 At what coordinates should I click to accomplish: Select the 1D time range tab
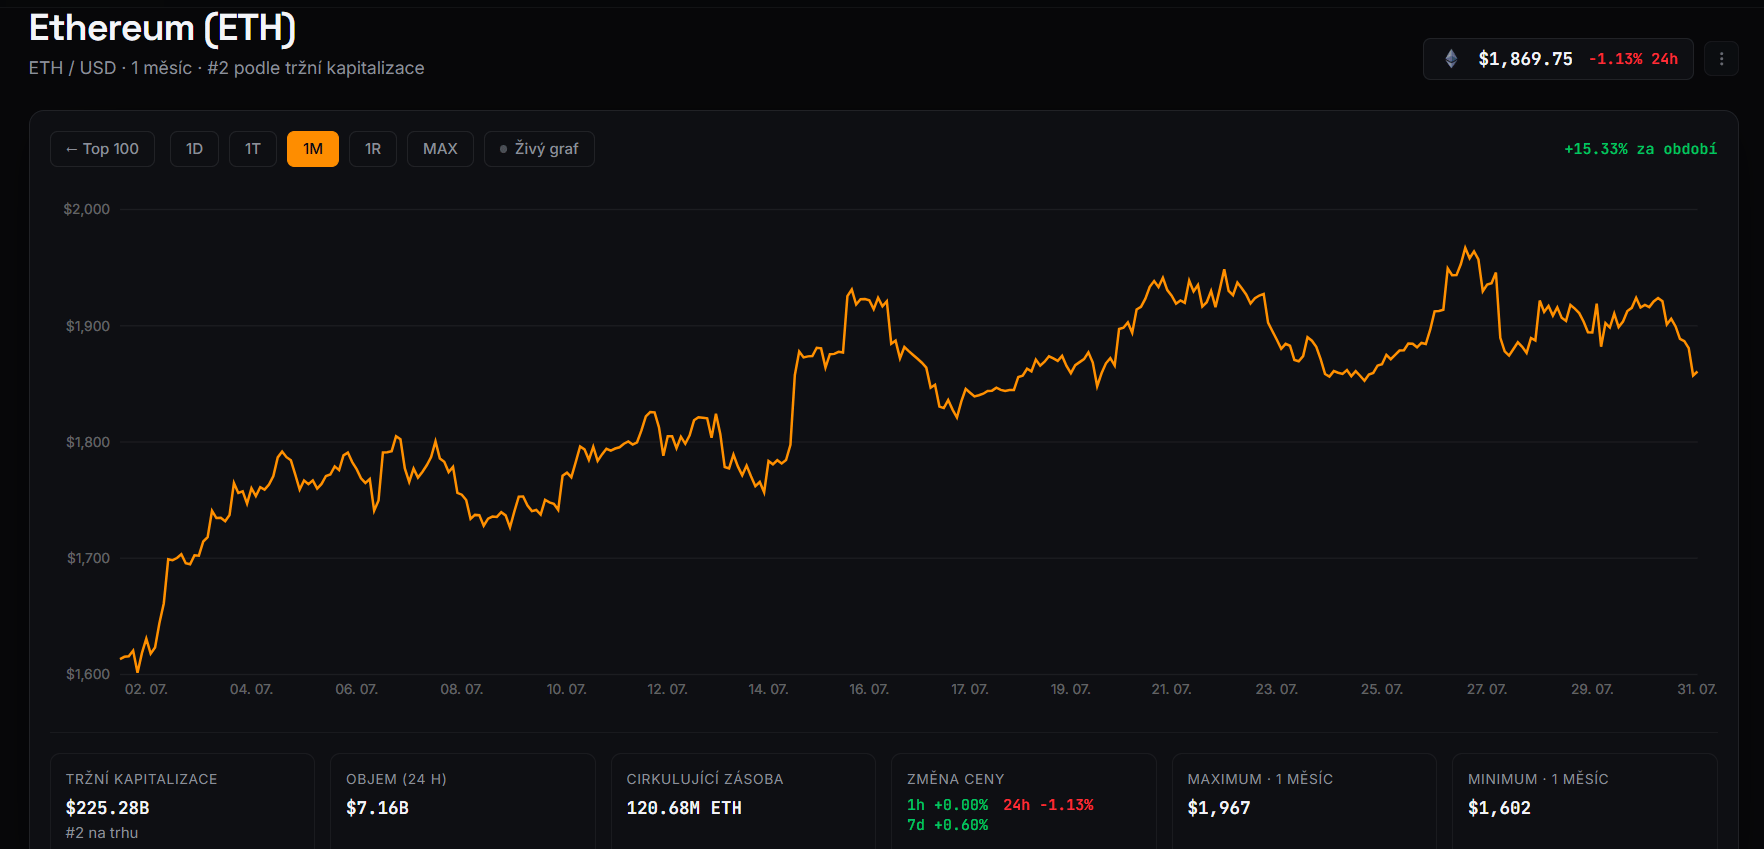click(x=194, y=149)
